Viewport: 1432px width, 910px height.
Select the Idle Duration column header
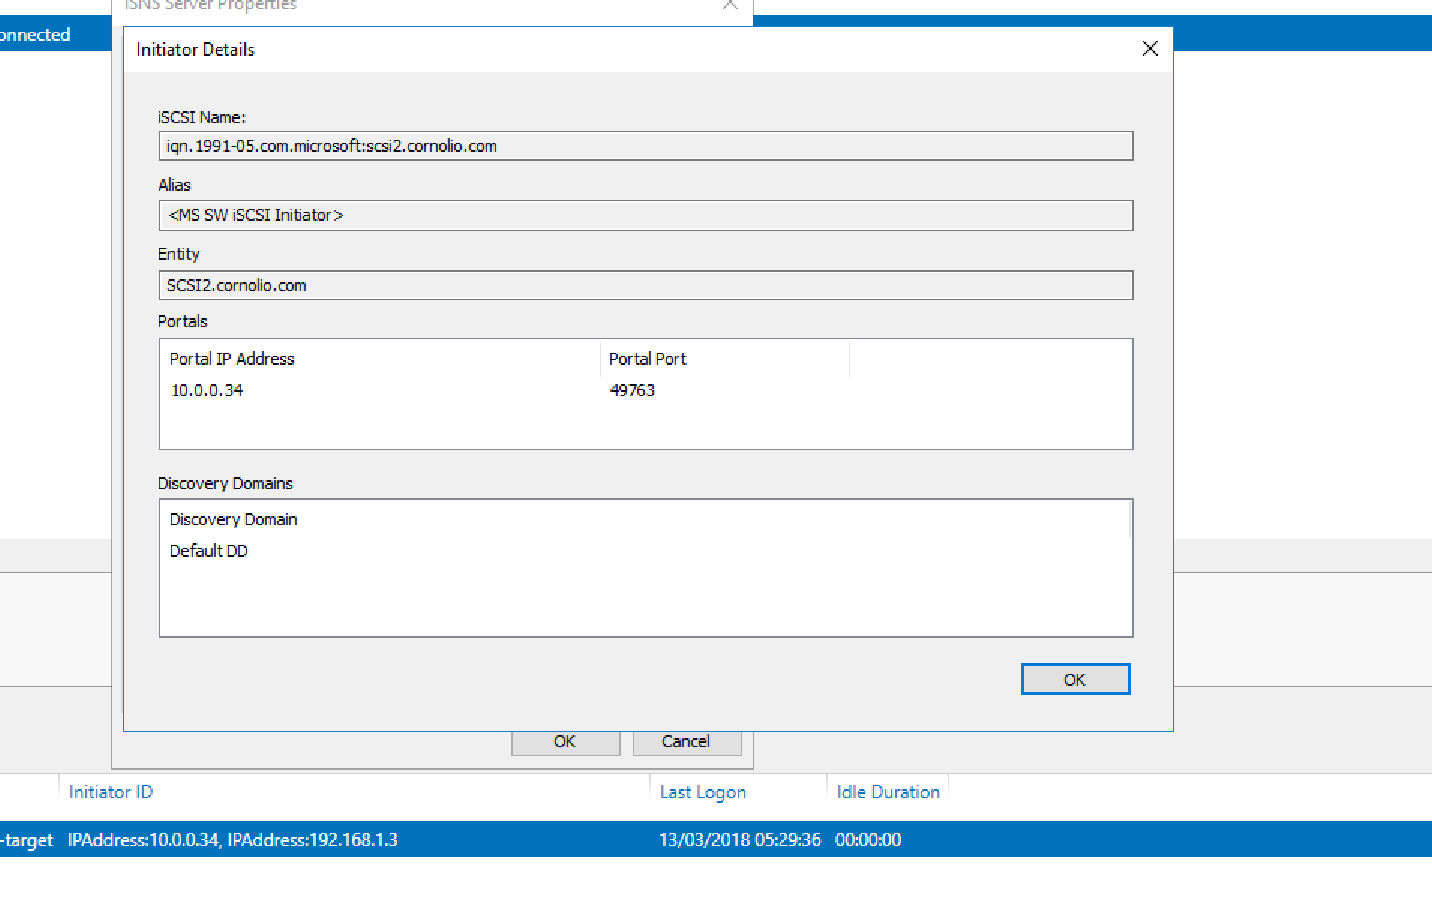pyautogui.click(x=887, y=791)
